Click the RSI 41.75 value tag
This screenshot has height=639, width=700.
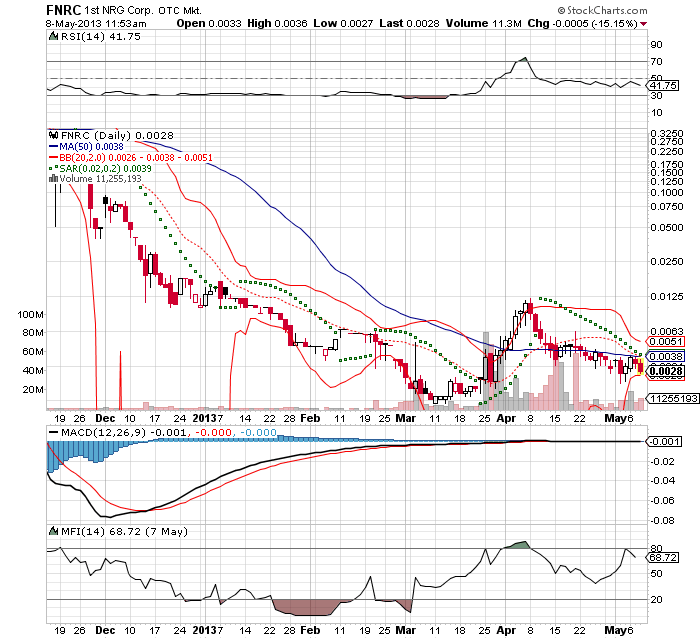coord(663,85)
